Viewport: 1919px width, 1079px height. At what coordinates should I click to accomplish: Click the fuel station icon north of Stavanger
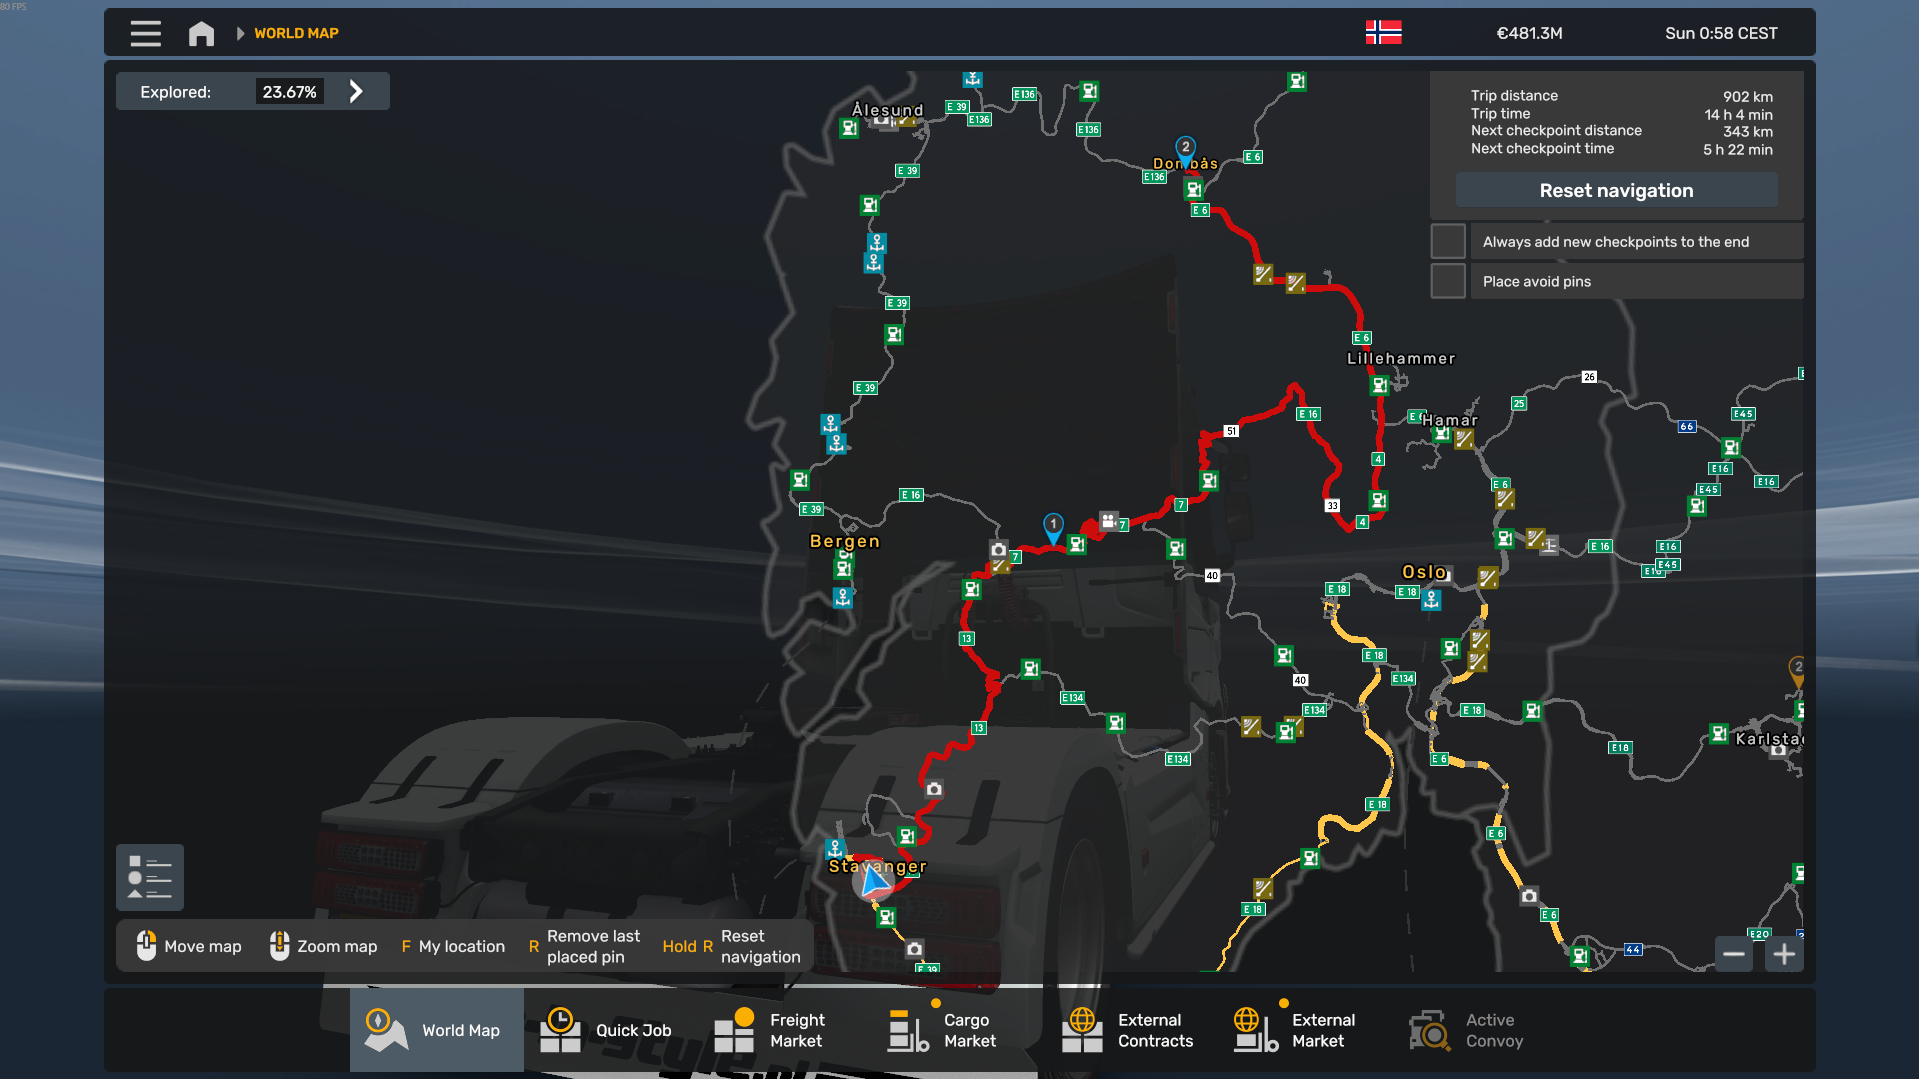click(x=906, y=836)
